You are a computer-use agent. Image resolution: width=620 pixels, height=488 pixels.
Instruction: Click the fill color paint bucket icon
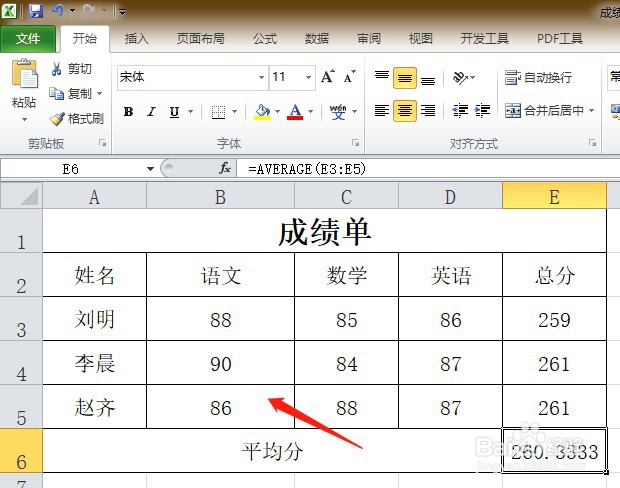262,112
